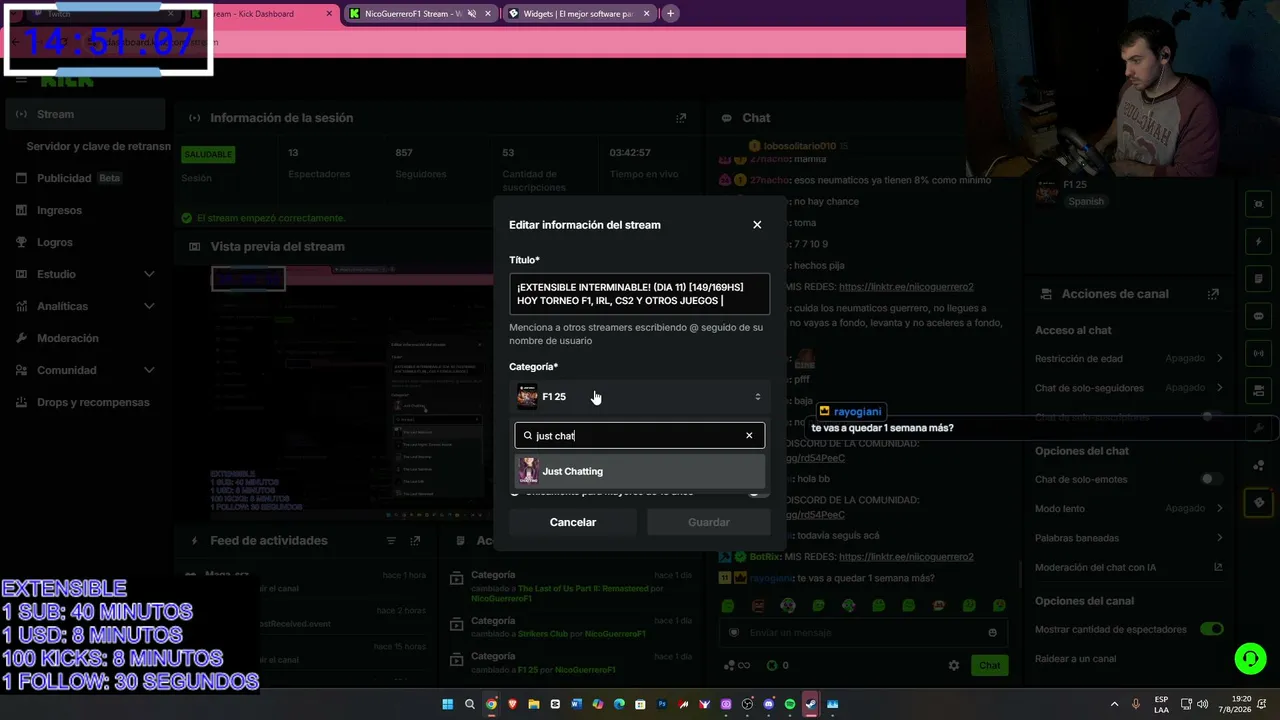Screen dimensions: 1280x720
Task: Open Discord from the taskbar
Action: 768,704
